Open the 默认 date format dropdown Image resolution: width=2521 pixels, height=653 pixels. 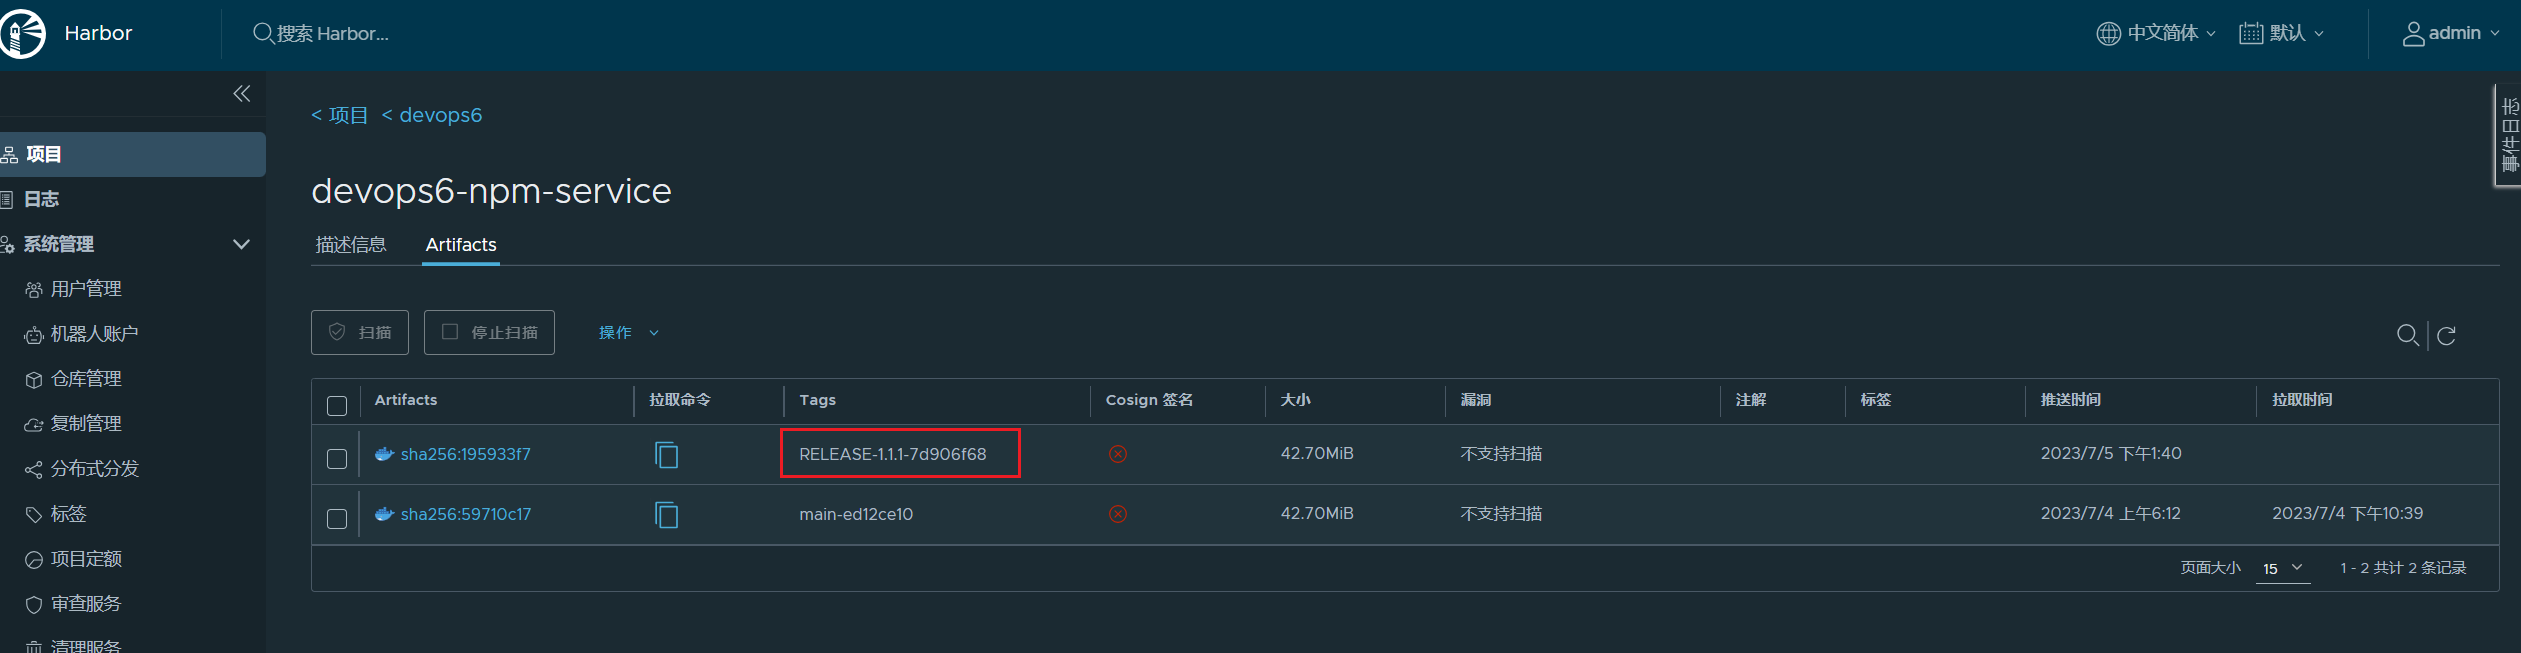2282,33
